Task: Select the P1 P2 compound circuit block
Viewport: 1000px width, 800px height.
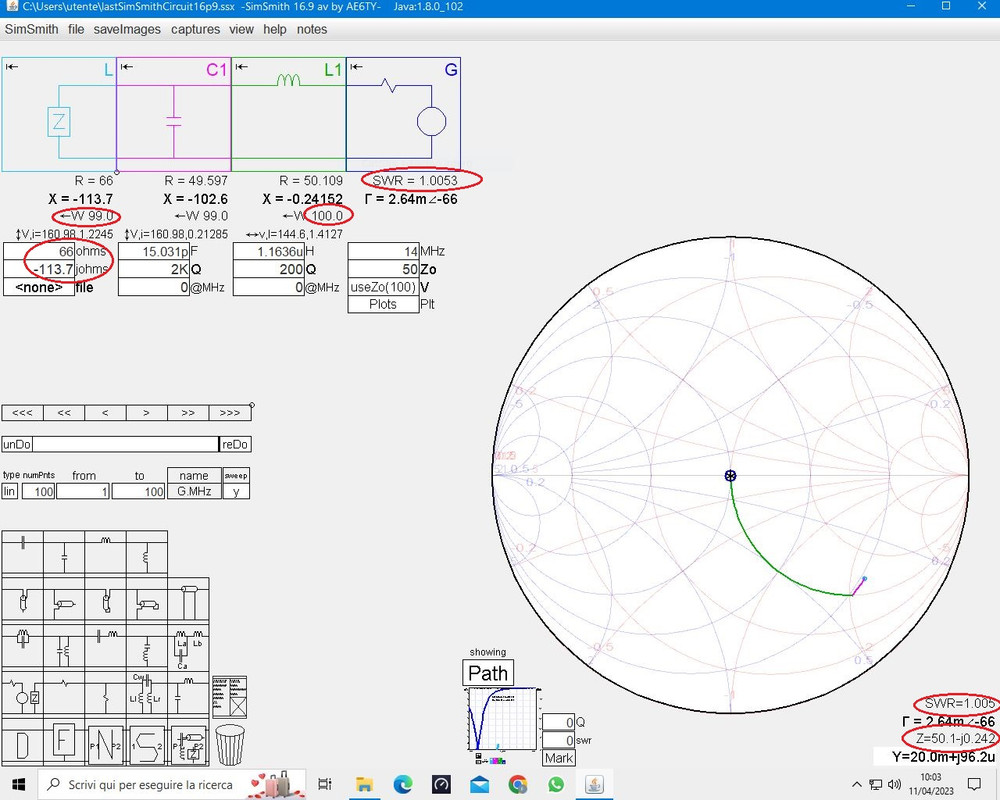Action: [x=189, y=743]
